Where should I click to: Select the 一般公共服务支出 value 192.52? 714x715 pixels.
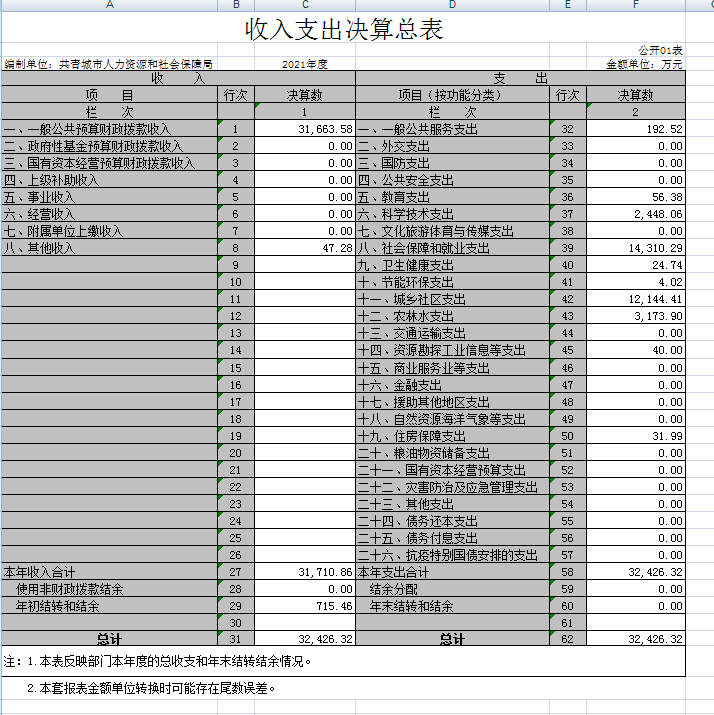636,130
